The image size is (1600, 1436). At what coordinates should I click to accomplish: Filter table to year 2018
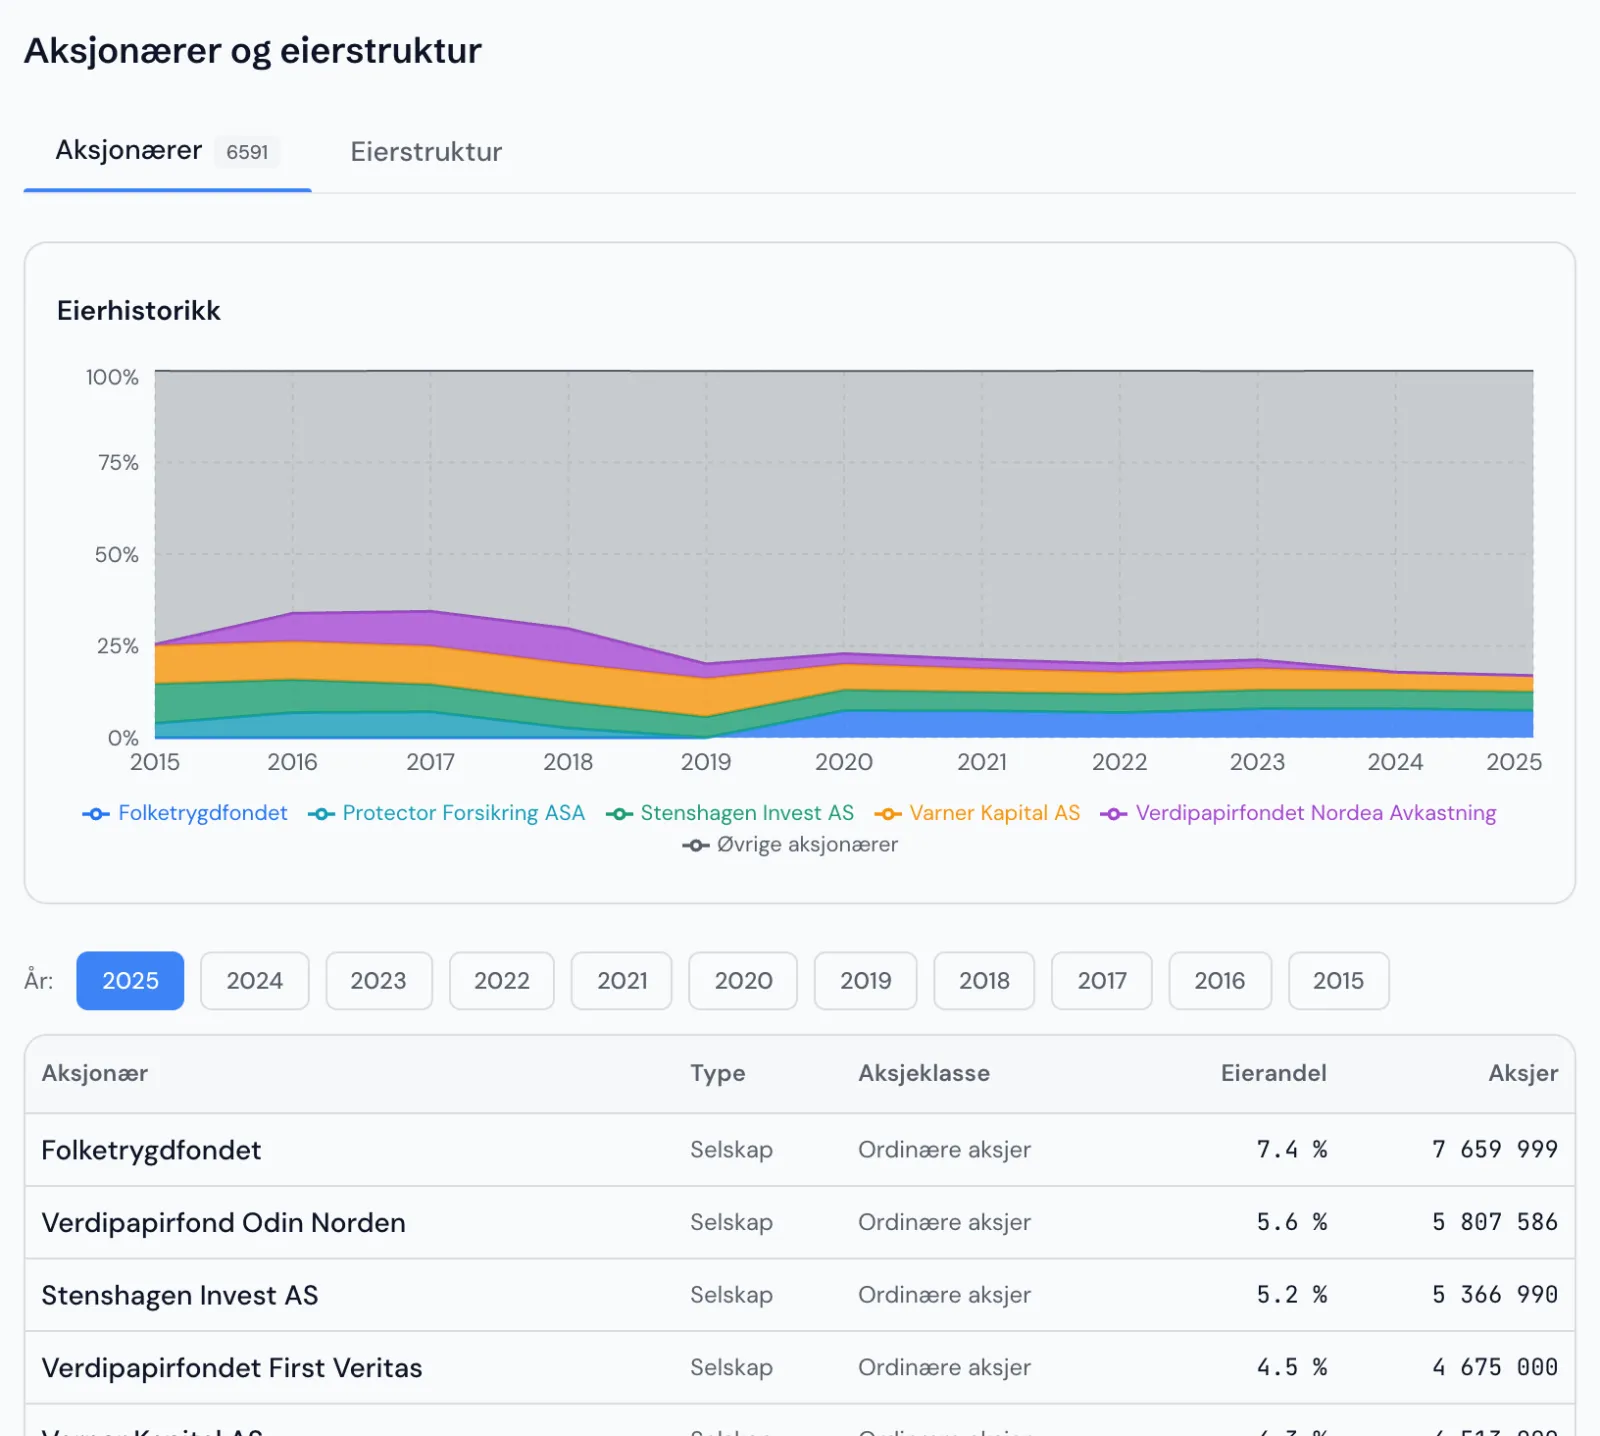(x=984, y=981)
